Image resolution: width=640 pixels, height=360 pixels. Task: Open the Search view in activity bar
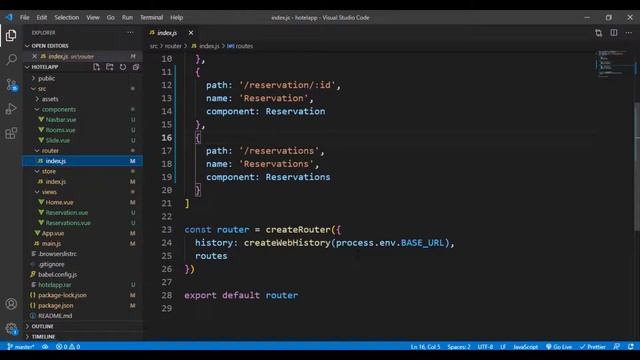click(11, 60)
